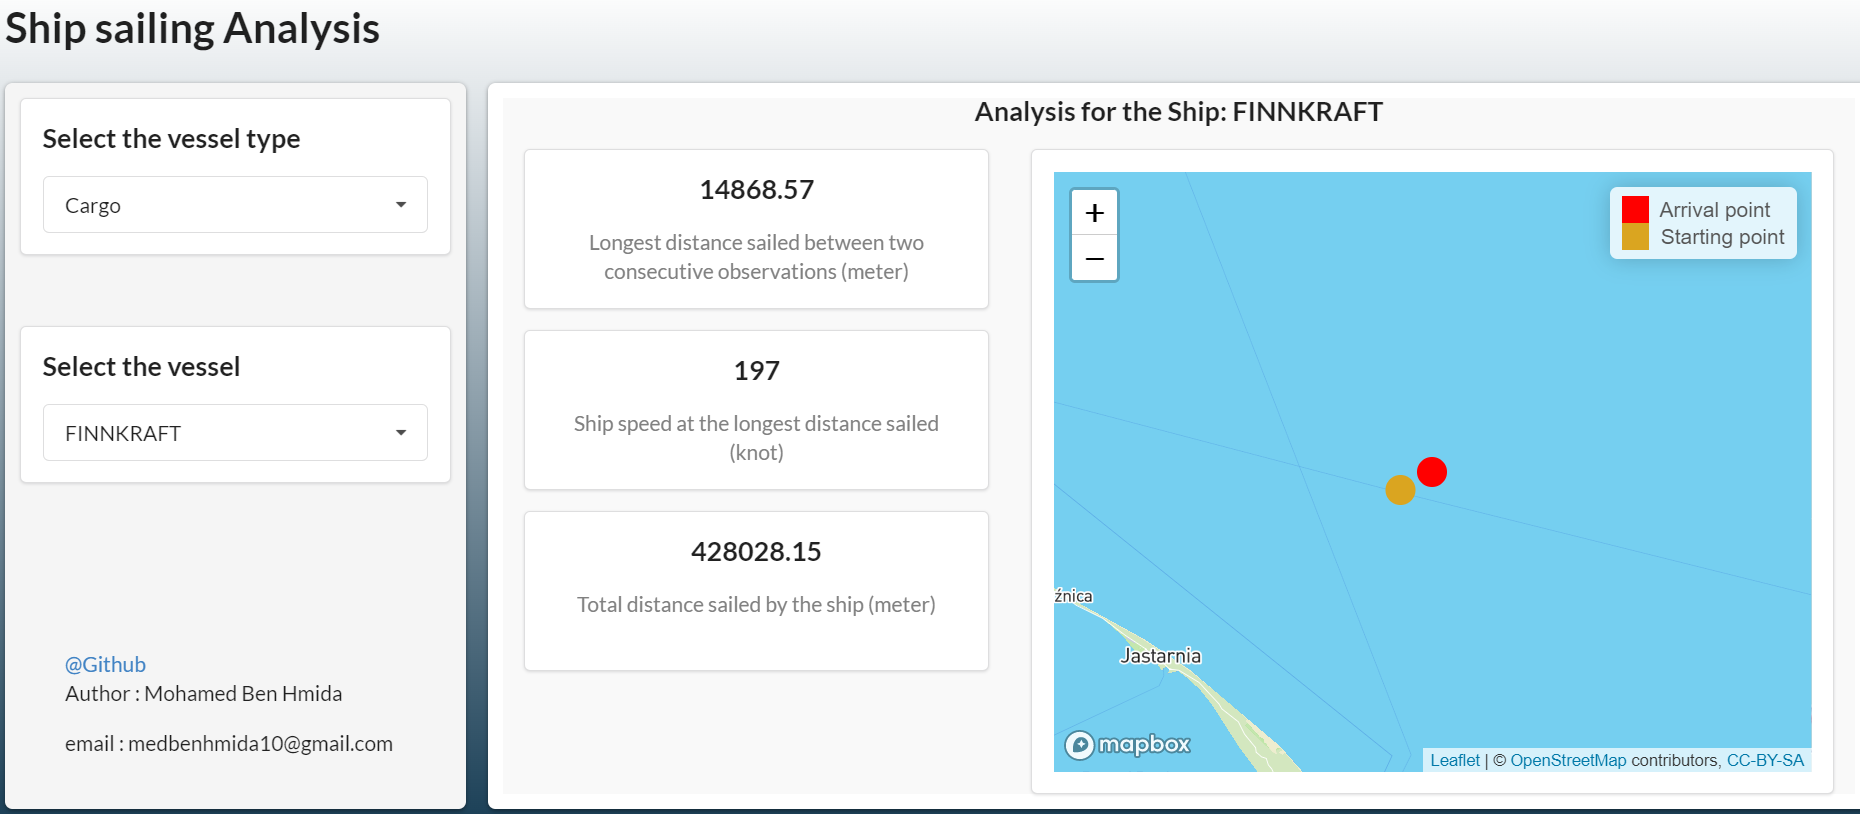Viewport: 1860px width, 814px height.
Task: Zoom in on the map
Action: point(1094,213)
